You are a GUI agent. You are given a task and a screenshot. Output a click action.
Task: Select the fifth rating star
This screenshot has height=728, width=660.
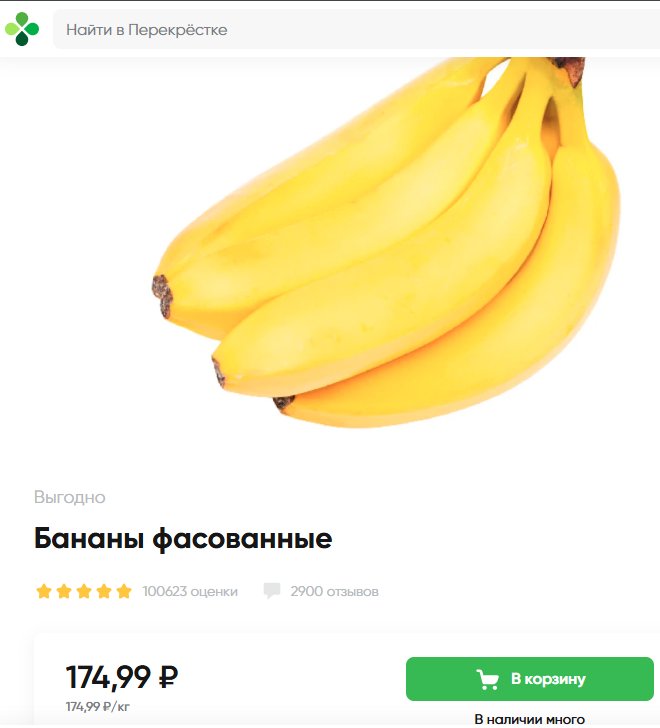coord(124,592)
